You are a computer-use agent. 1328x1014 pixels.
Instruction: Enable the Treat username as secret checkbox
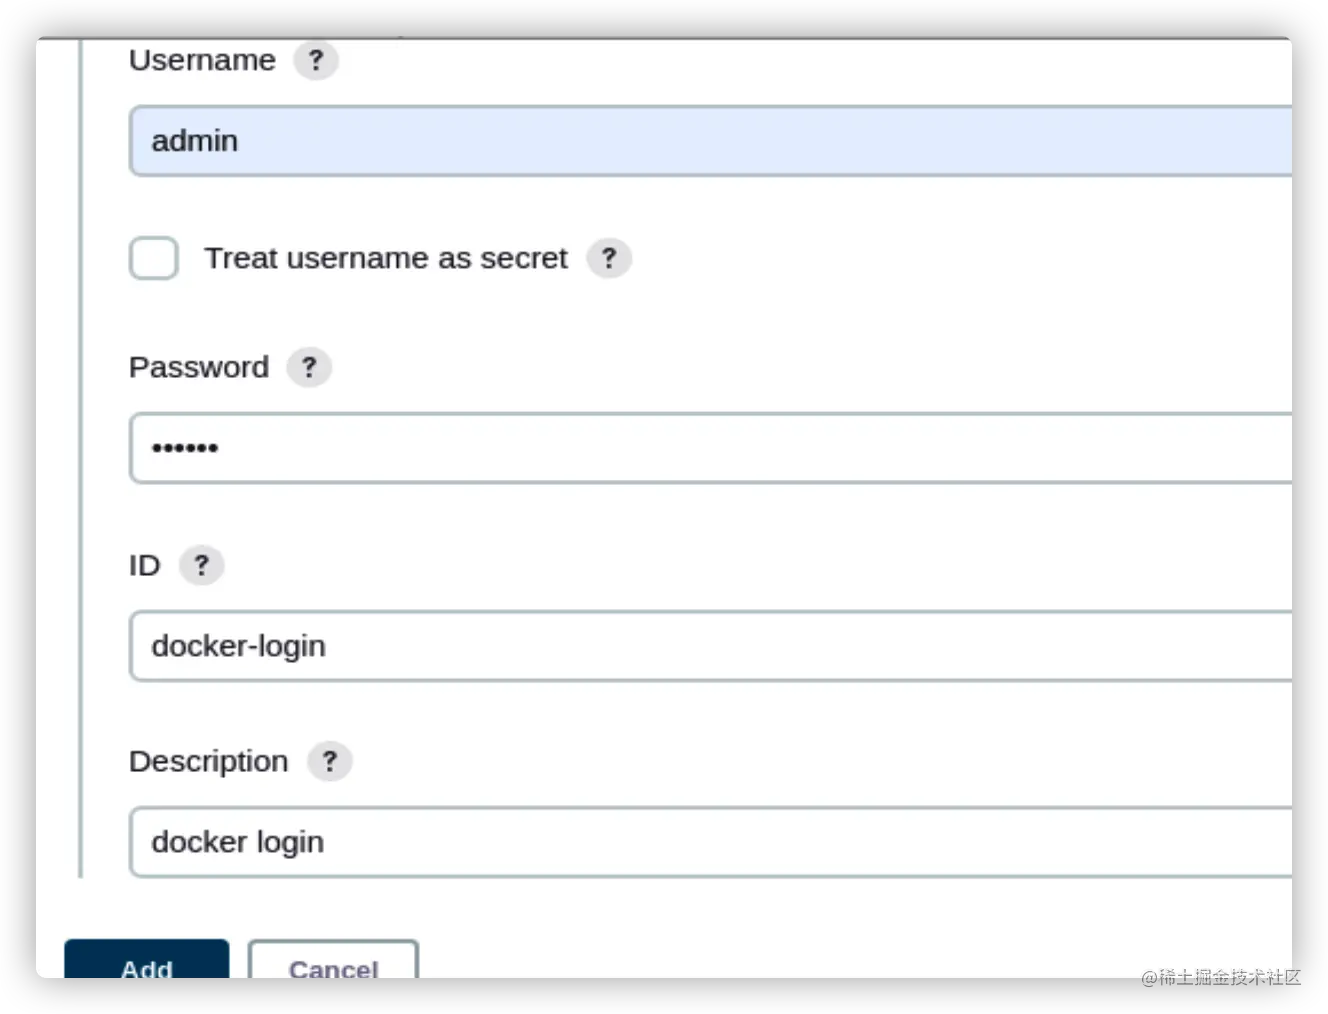click(x=154, y=259)
